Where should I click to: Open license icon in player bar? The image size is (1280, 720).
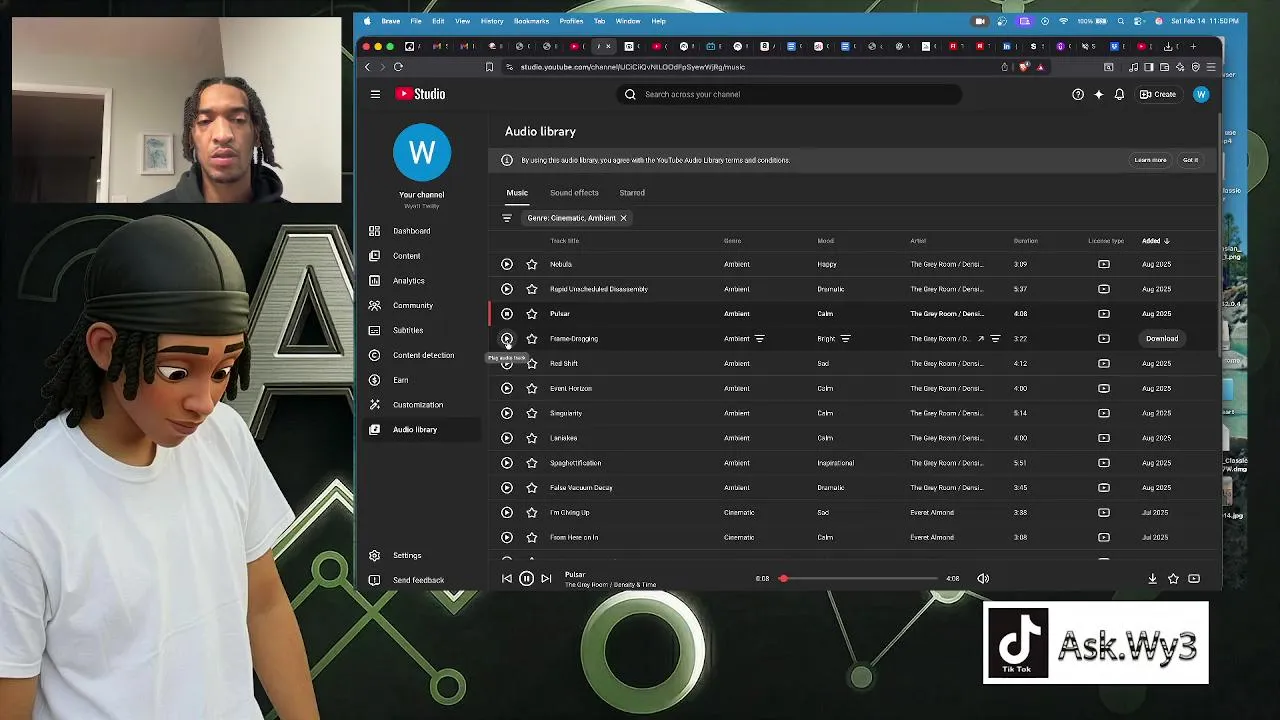1194,578
